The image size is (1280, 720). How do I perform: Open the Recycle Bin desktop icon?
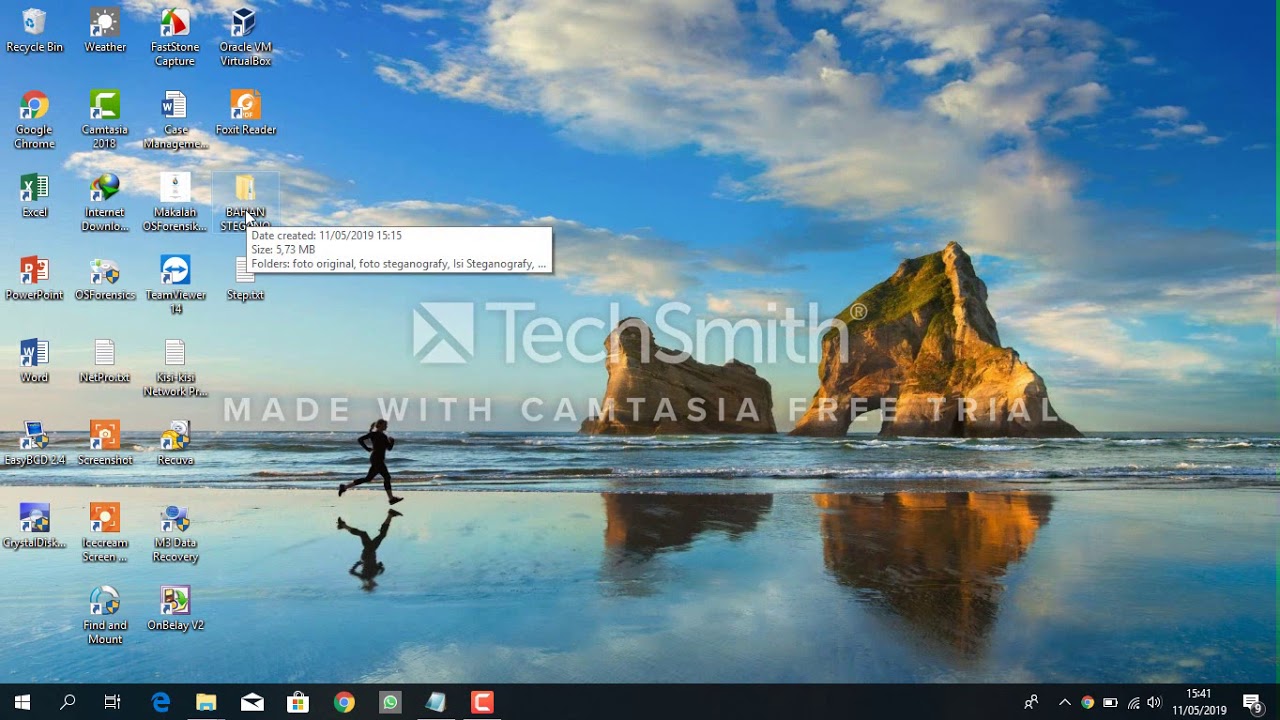click(x=34, y=31)
